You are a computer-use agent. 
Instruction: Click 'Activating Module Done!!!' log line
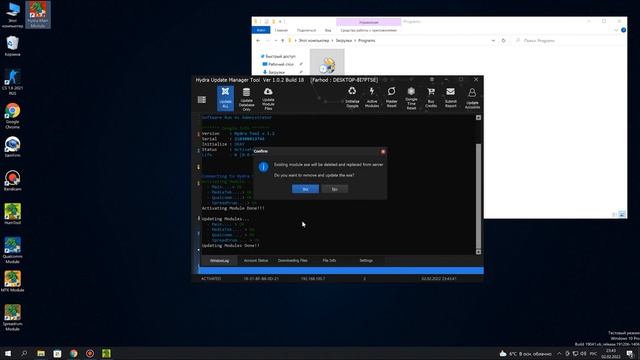tap(233, 208)
